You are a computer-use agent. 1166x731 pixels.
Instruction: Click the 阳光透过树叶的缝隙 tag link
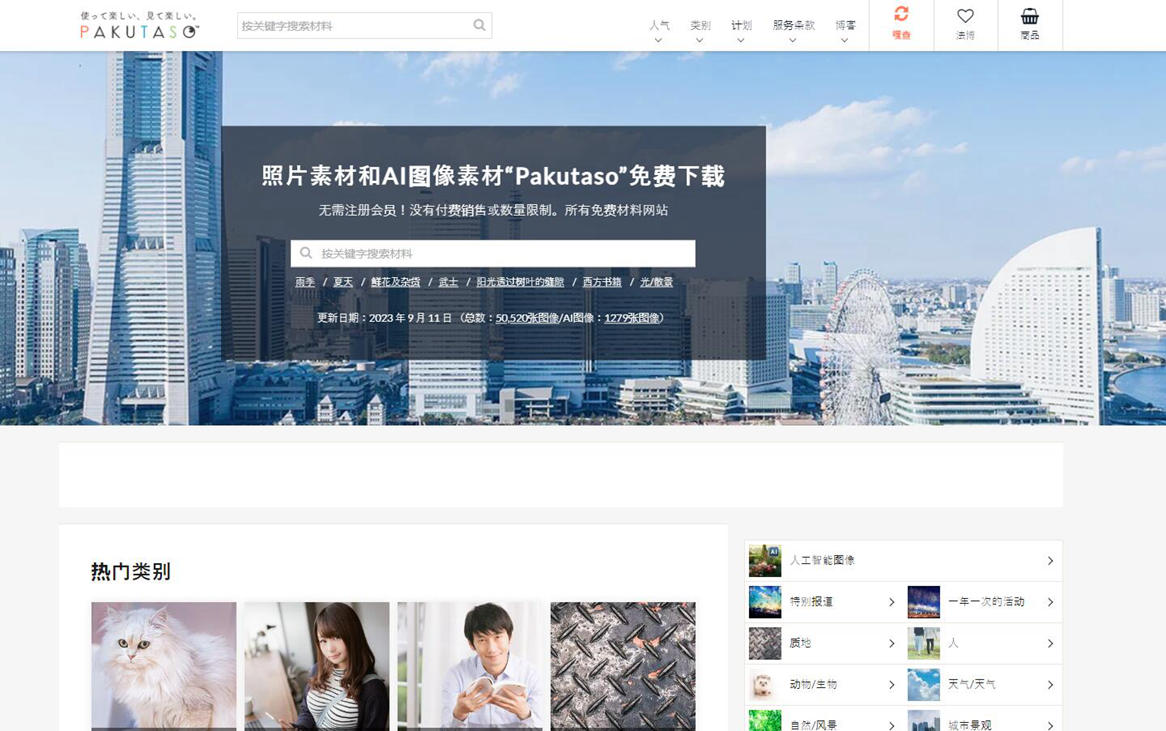pos(520,282)
